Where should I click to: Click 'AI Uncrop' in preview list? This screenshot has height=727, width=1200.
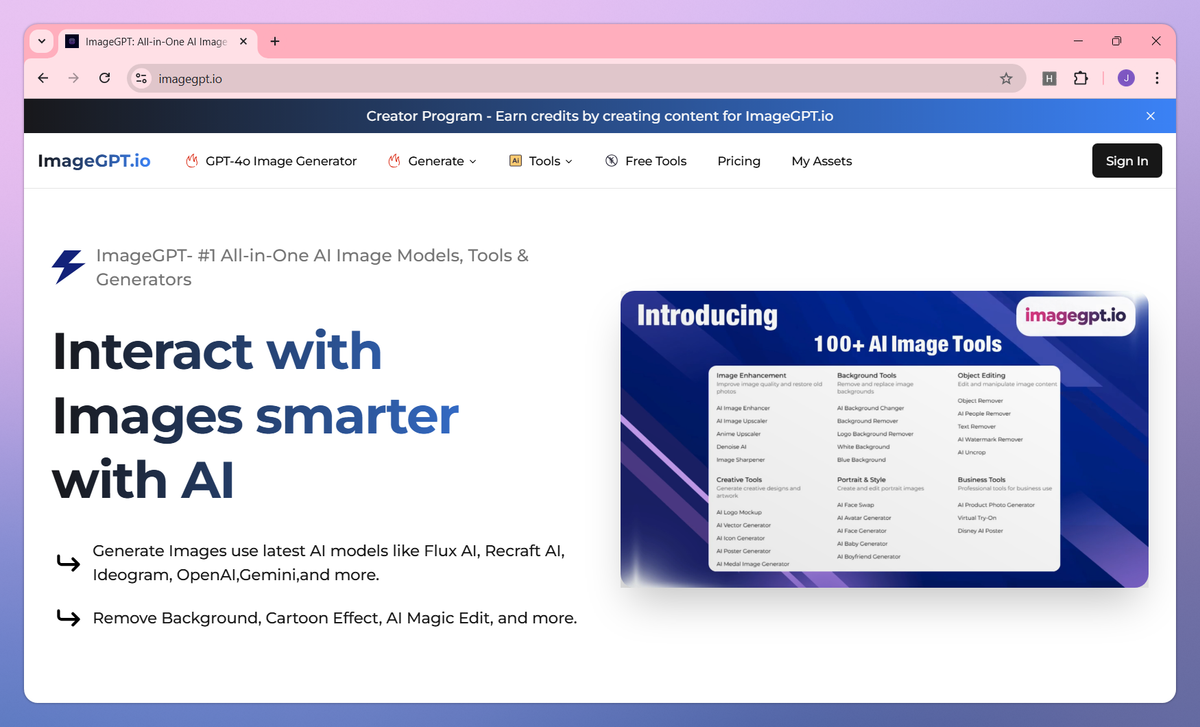[970, 453]
